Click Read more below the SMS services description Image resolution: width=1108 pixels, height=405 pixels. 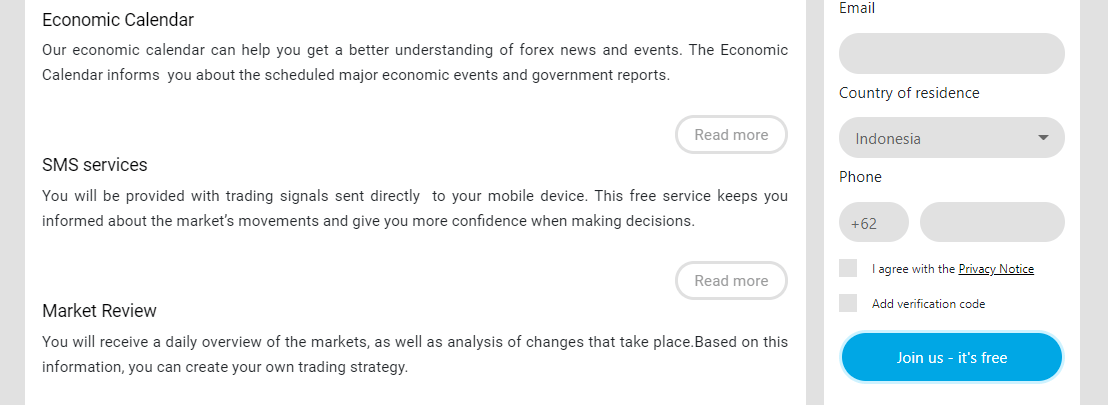click(731, 281)
